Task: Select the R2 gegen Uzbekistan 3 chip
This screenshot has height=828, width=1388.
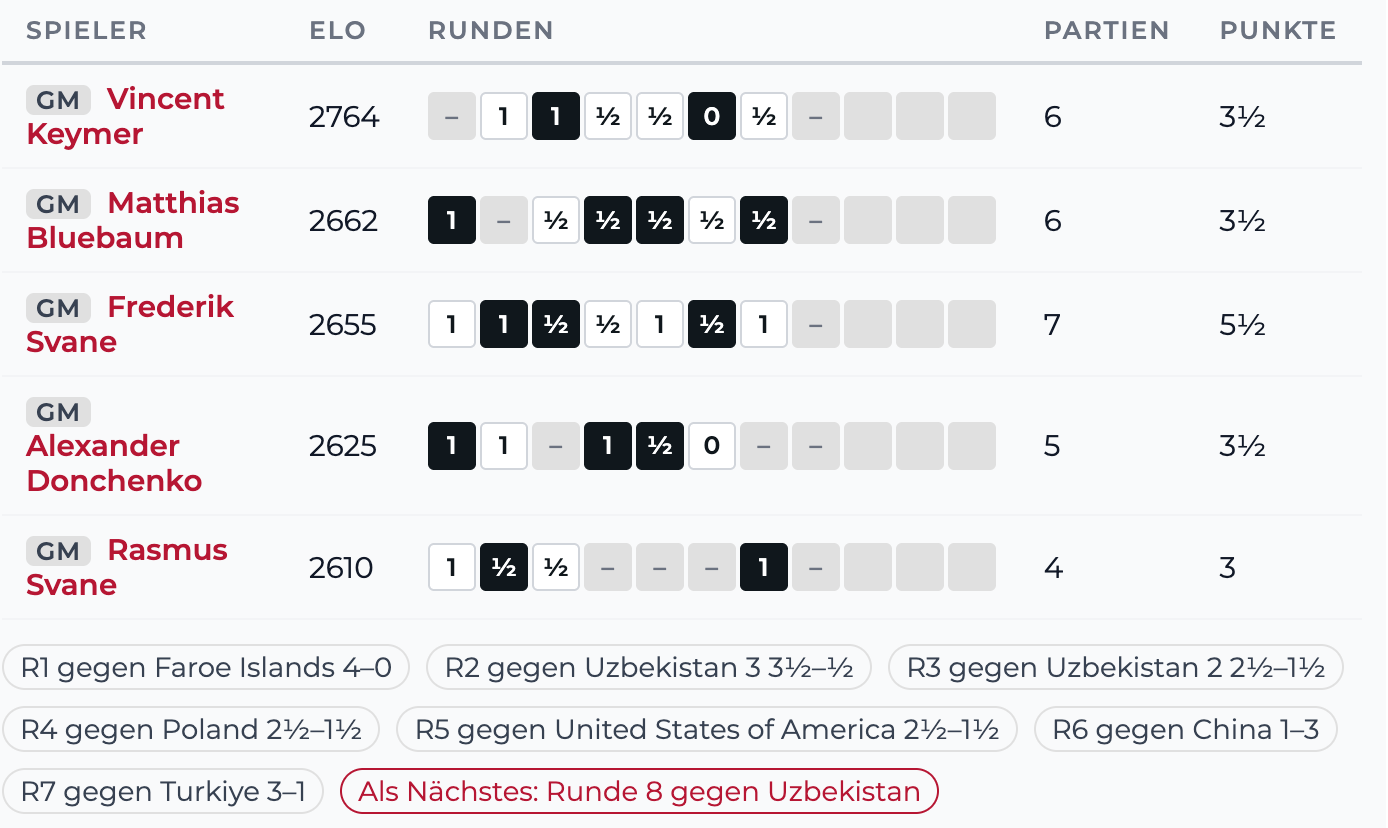Action: (x=649, y=667)
